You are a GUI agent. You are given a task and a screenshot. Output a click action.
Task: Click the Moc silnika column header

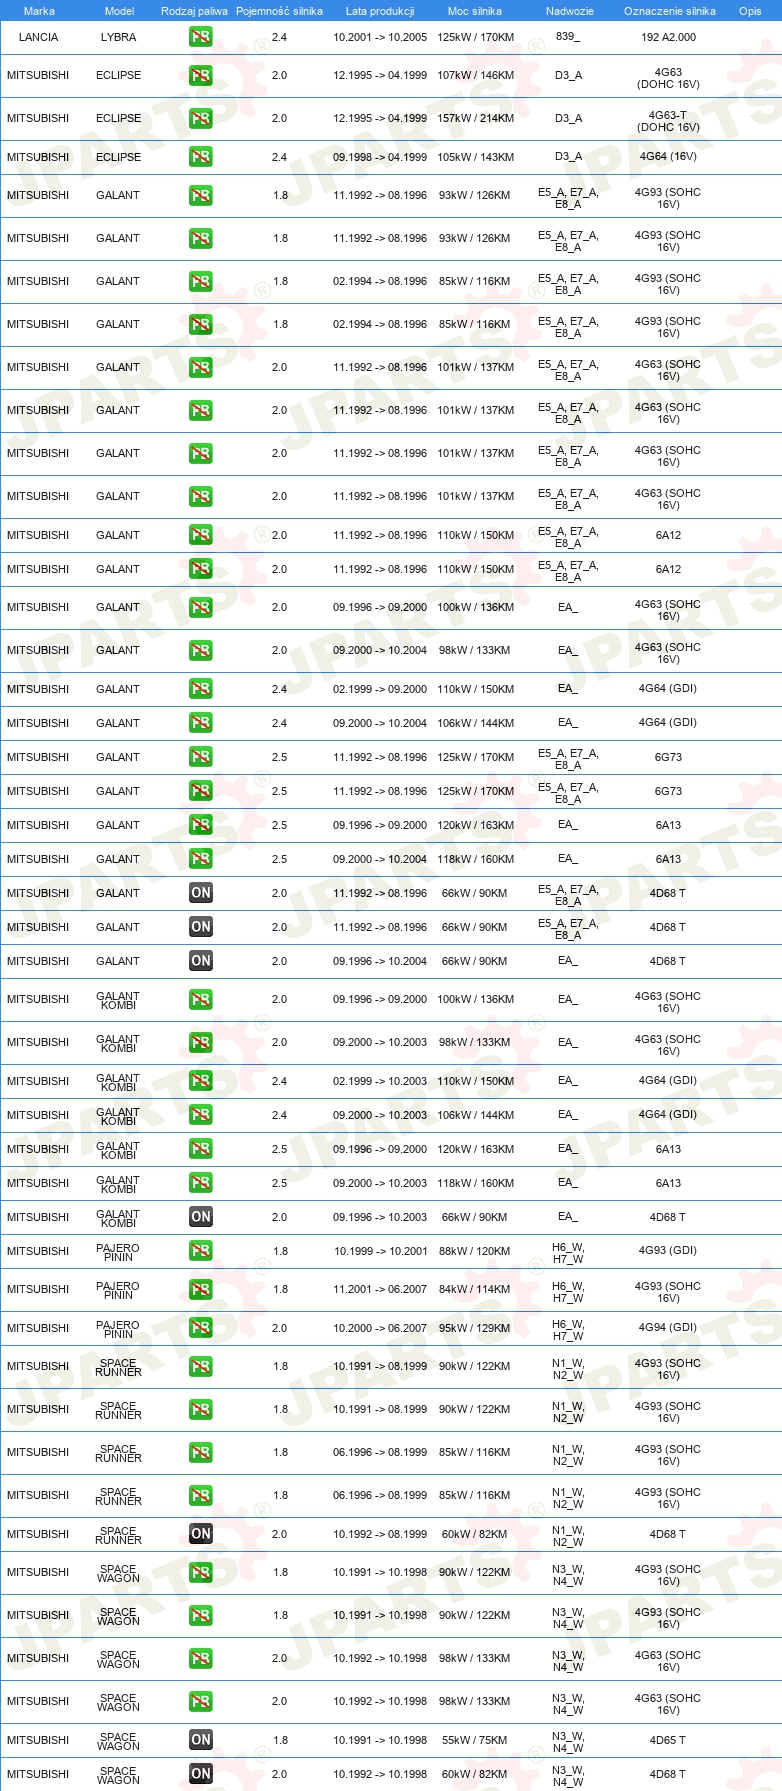point(475,11)
